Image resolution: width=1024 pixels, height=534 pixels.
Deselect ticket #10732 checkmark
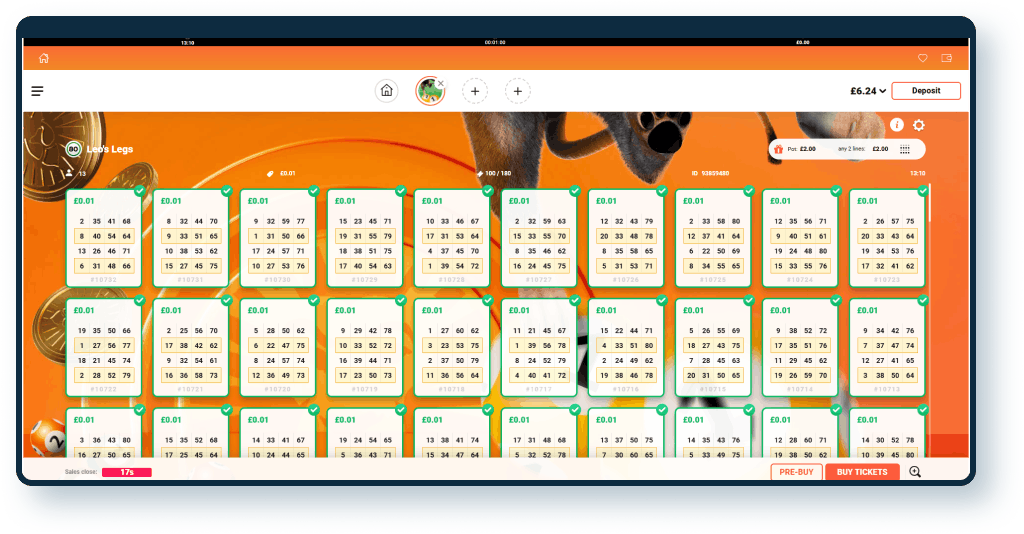[x=140, y=191]
